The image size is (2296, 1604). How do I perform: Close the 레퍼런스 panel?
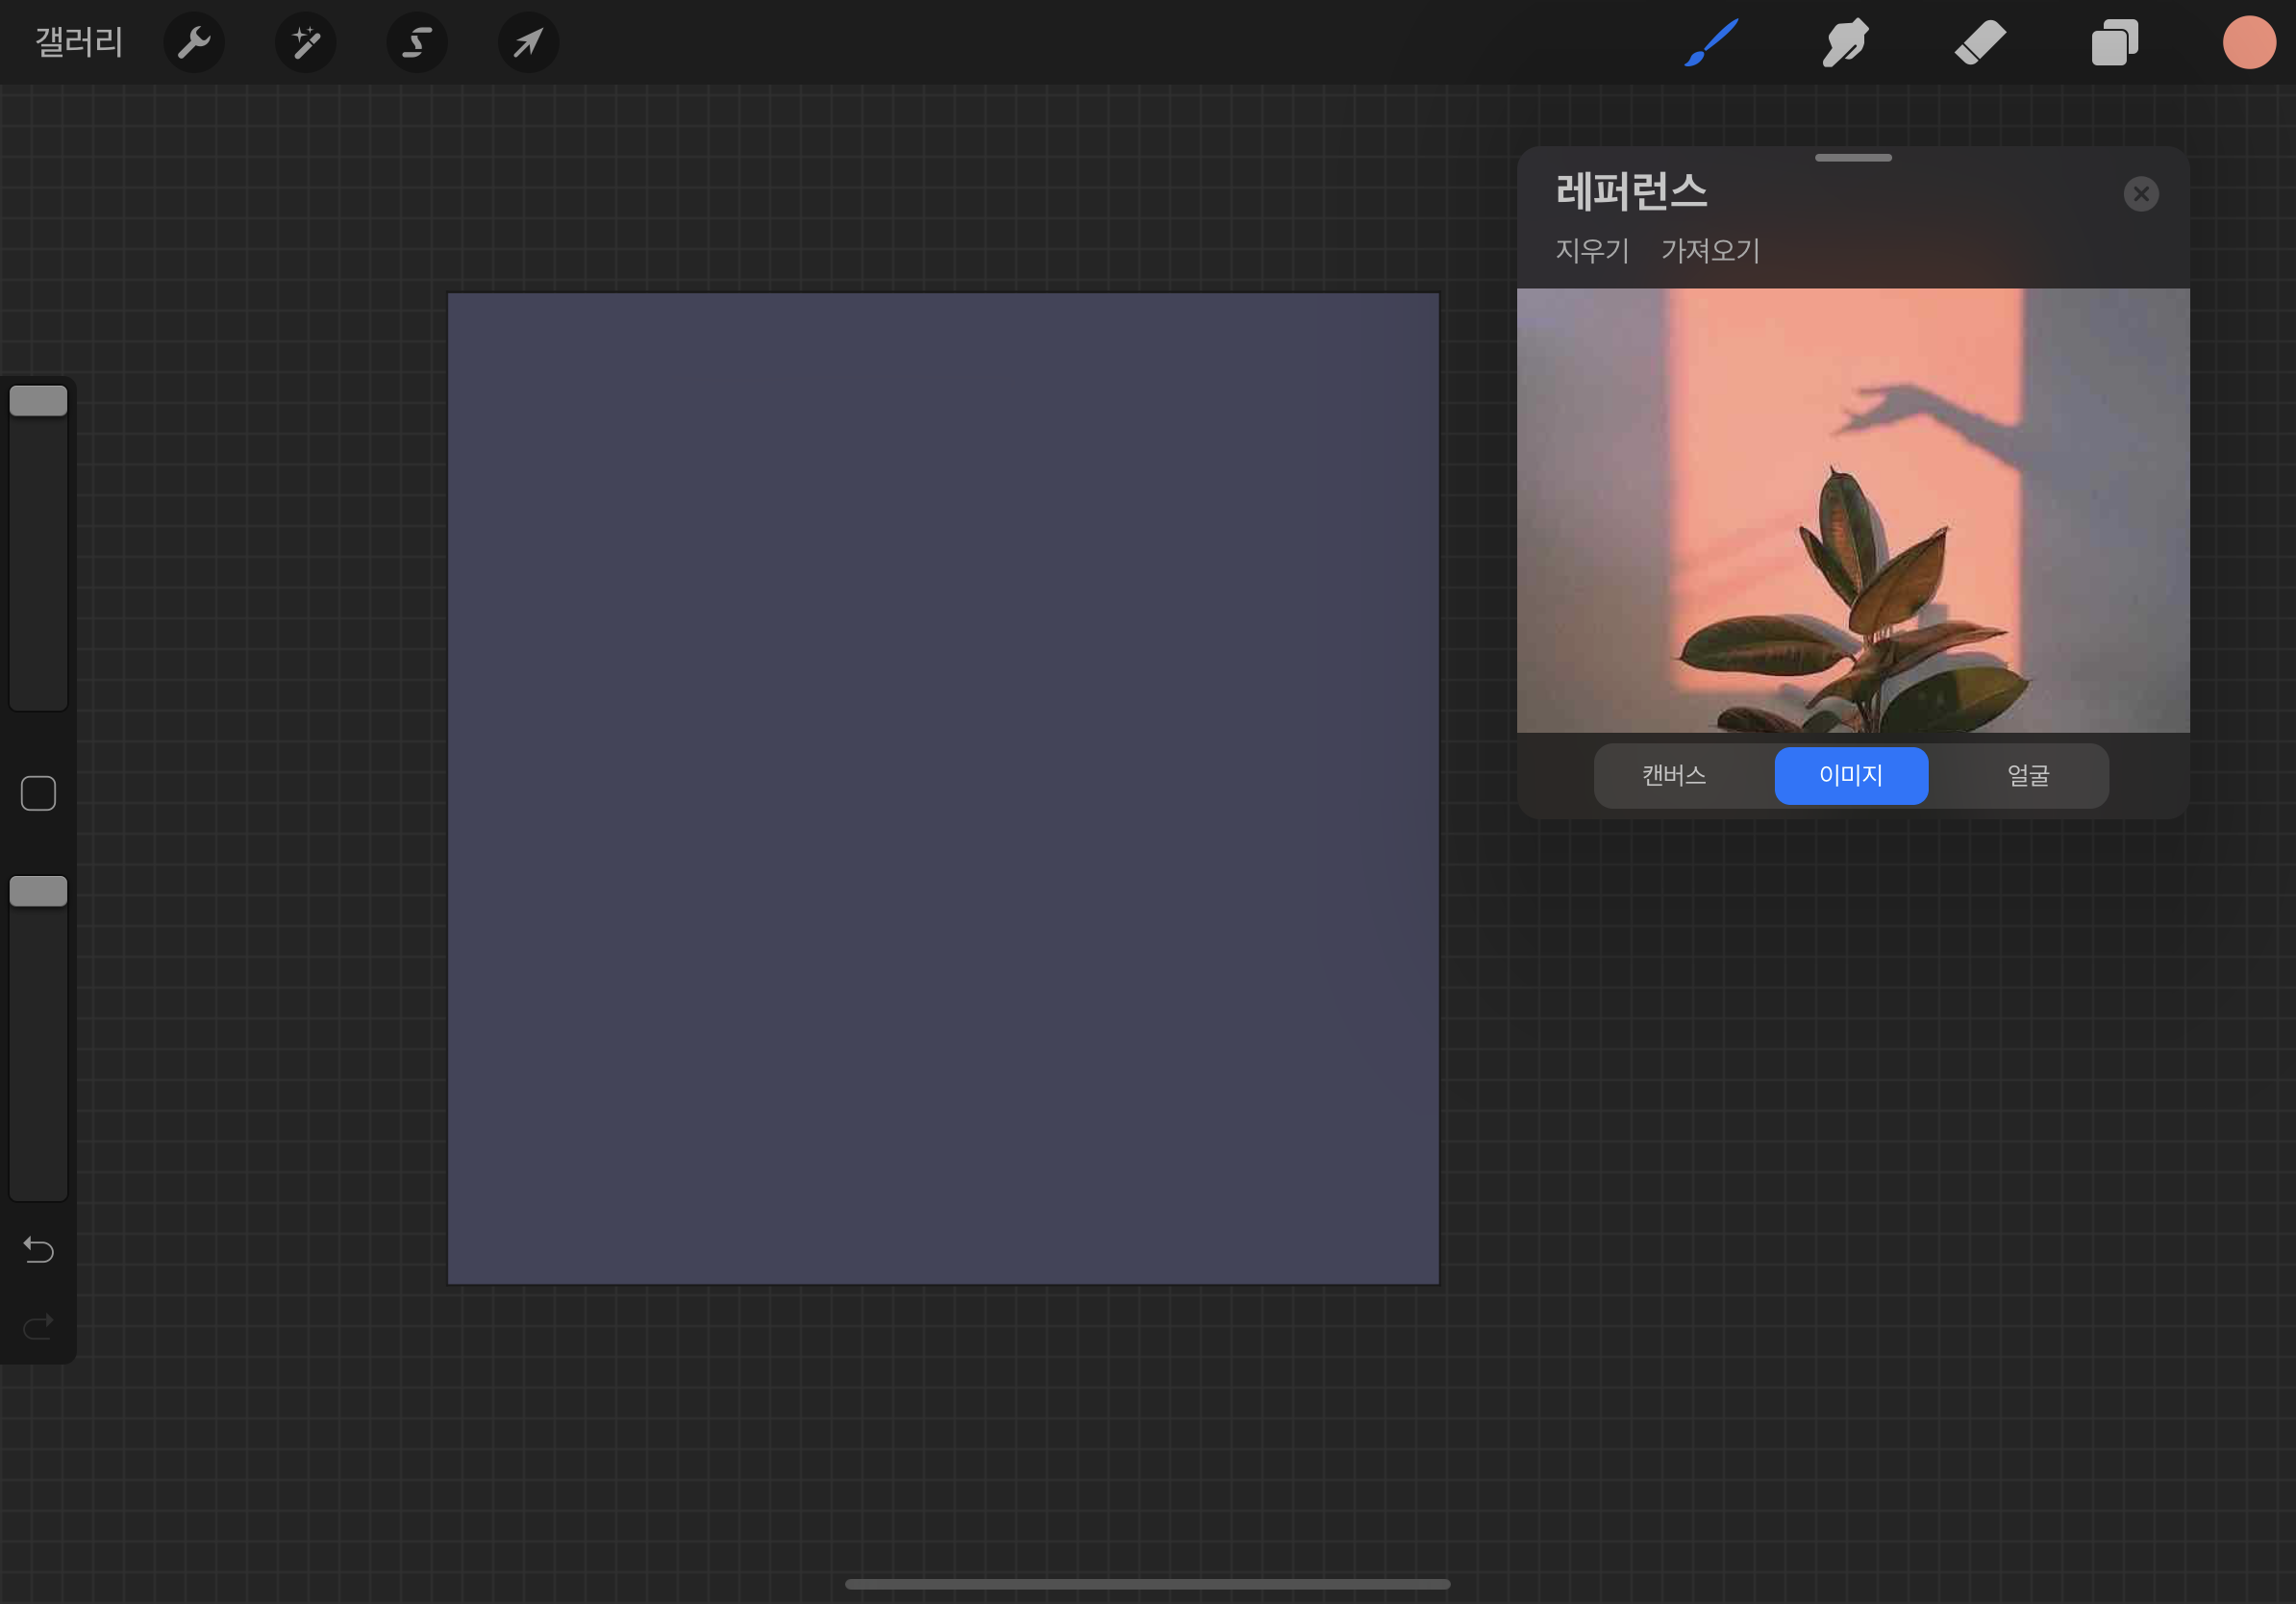(x=2141, y=194)
